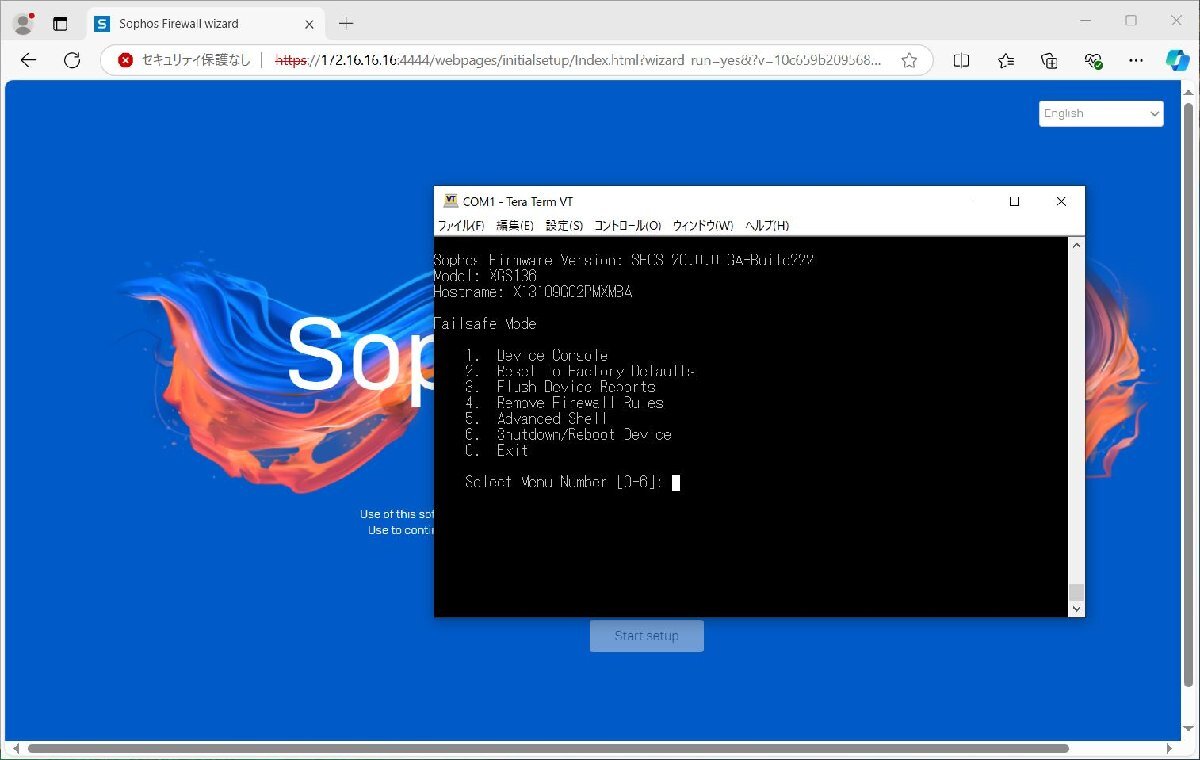
Task: Click the 'Reset to Factory Defaults' line
Action: (x=580, y=371)
